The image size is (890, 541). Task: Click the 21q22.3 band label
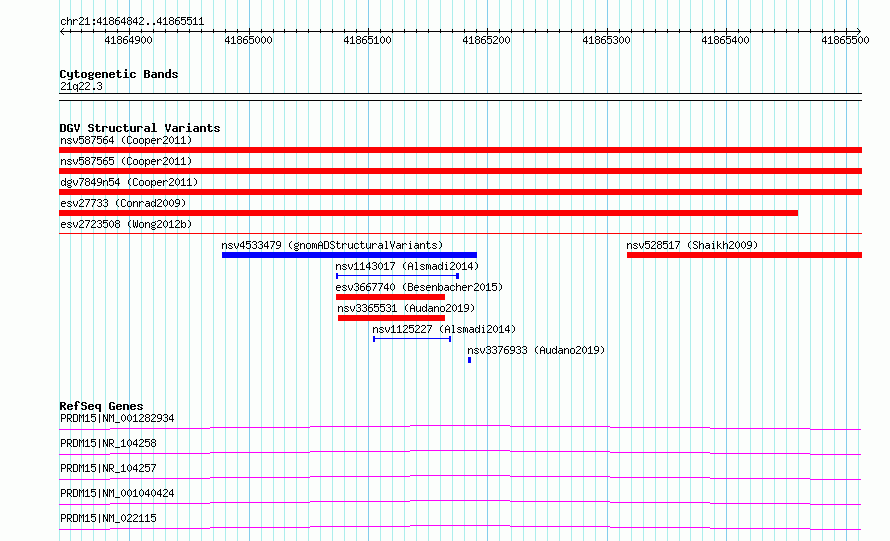[81, 86]
